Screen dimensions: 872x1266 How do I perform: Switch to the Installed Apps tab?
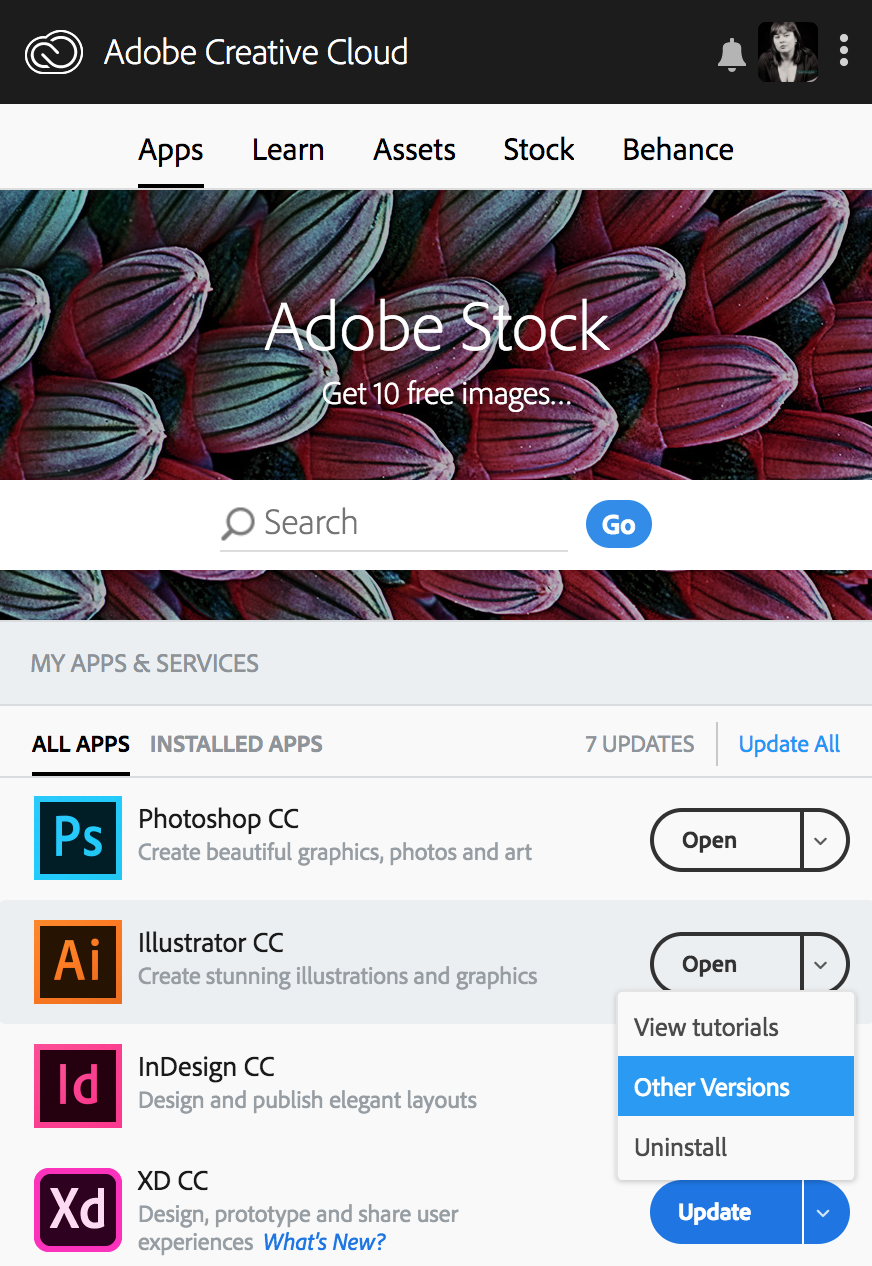point(236,744)
